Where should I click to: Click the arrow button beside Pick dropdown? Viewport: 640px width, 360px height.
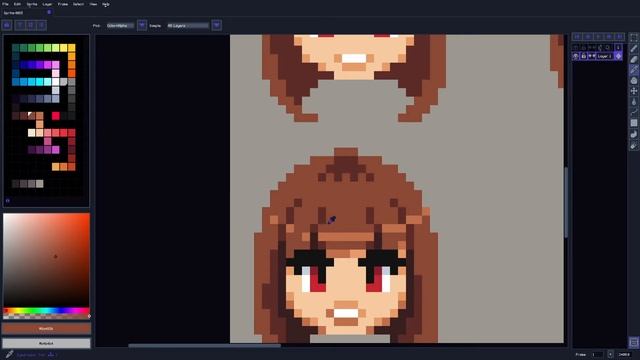[142, 25]
